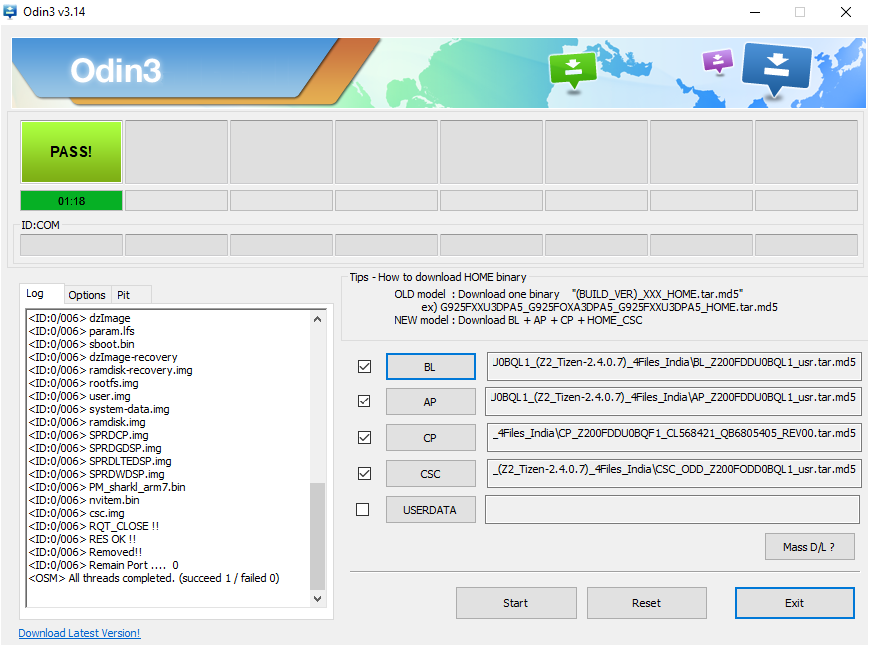Click log scrollbar down arrow
This screenshot has width=869, height=646.
click(318, 598)
